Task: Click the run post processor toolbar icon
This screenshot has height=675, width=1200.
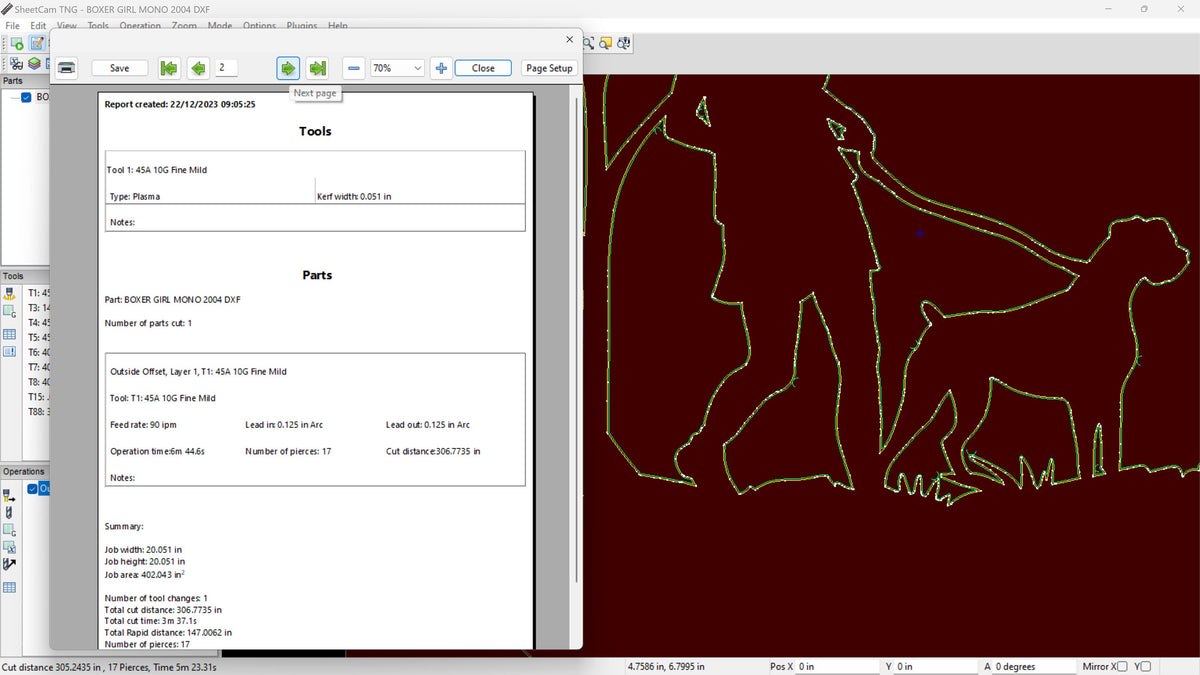Action: [17, 43]
